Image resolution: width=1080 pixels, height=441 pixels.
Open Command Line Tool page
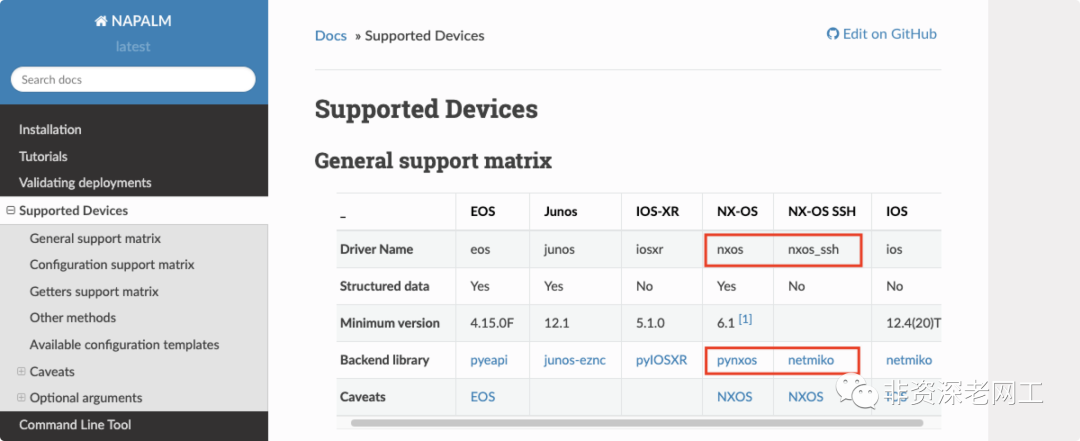coord(75,425)
